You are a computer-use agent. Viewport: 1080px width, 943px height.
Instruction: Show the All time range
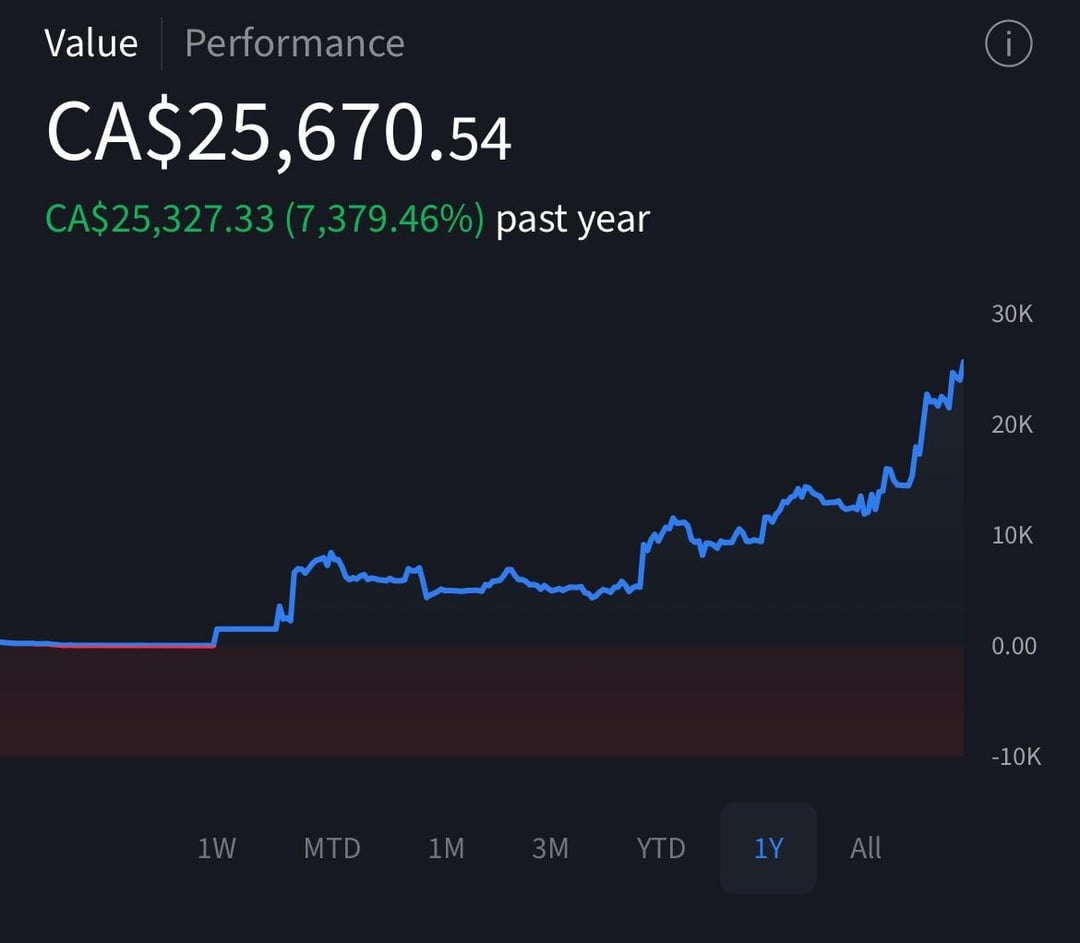866,849
